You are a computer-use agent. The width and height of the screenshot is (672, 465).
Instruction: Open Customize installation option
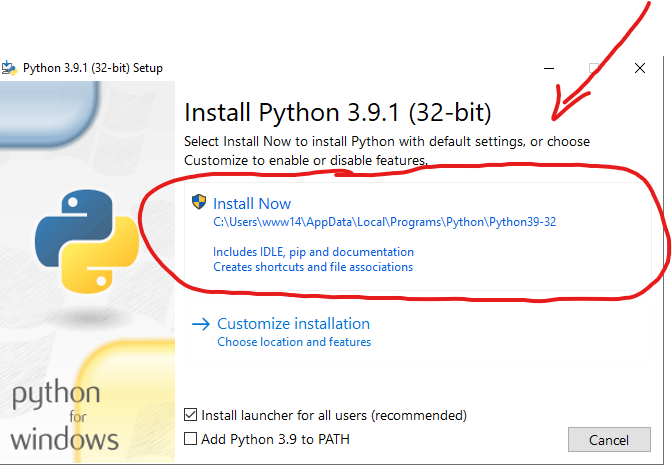click(418, 332)
